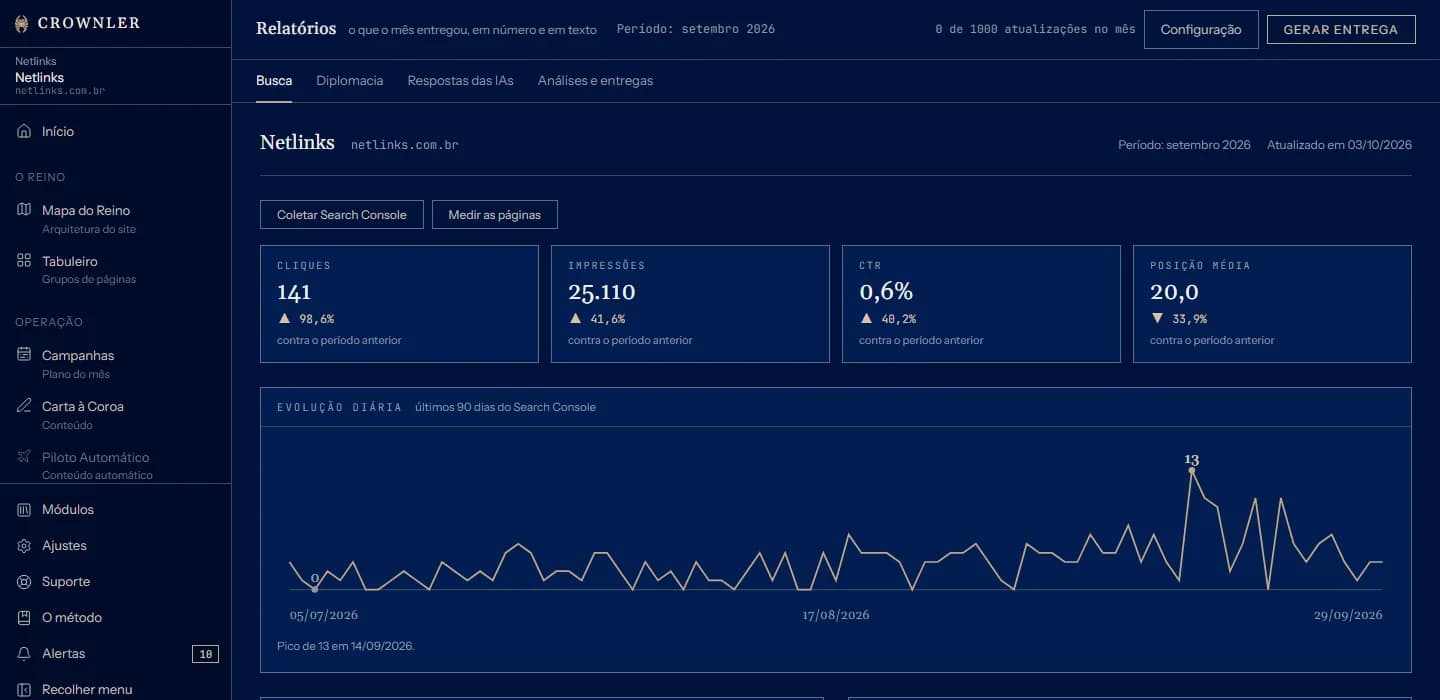Screen dimensions: 1440x700
Task: Click Recolher menu to collapse sidebar
Action: click(x=115, y=689)
